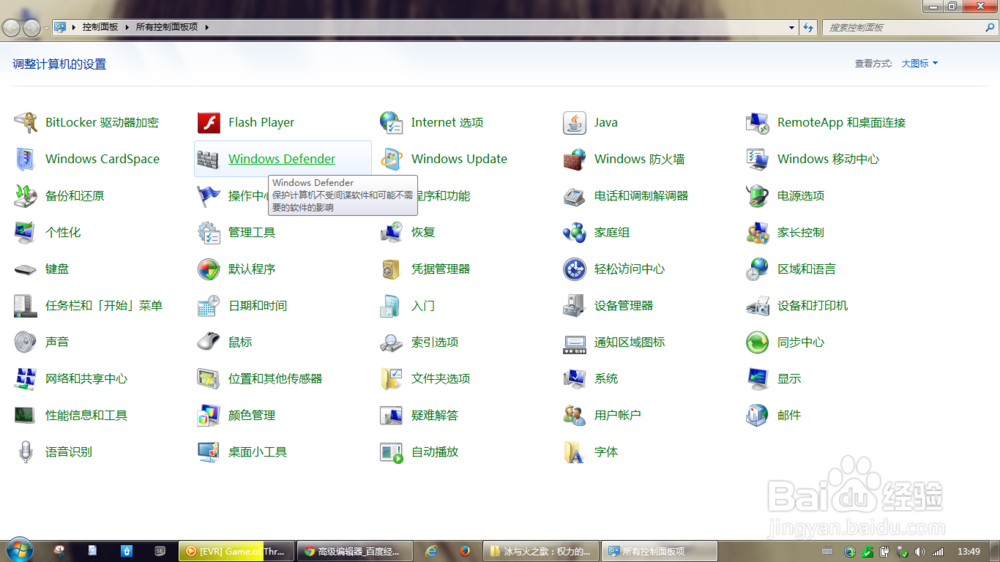Open Windows 防火墙 brick wall icon

point(574,159)
